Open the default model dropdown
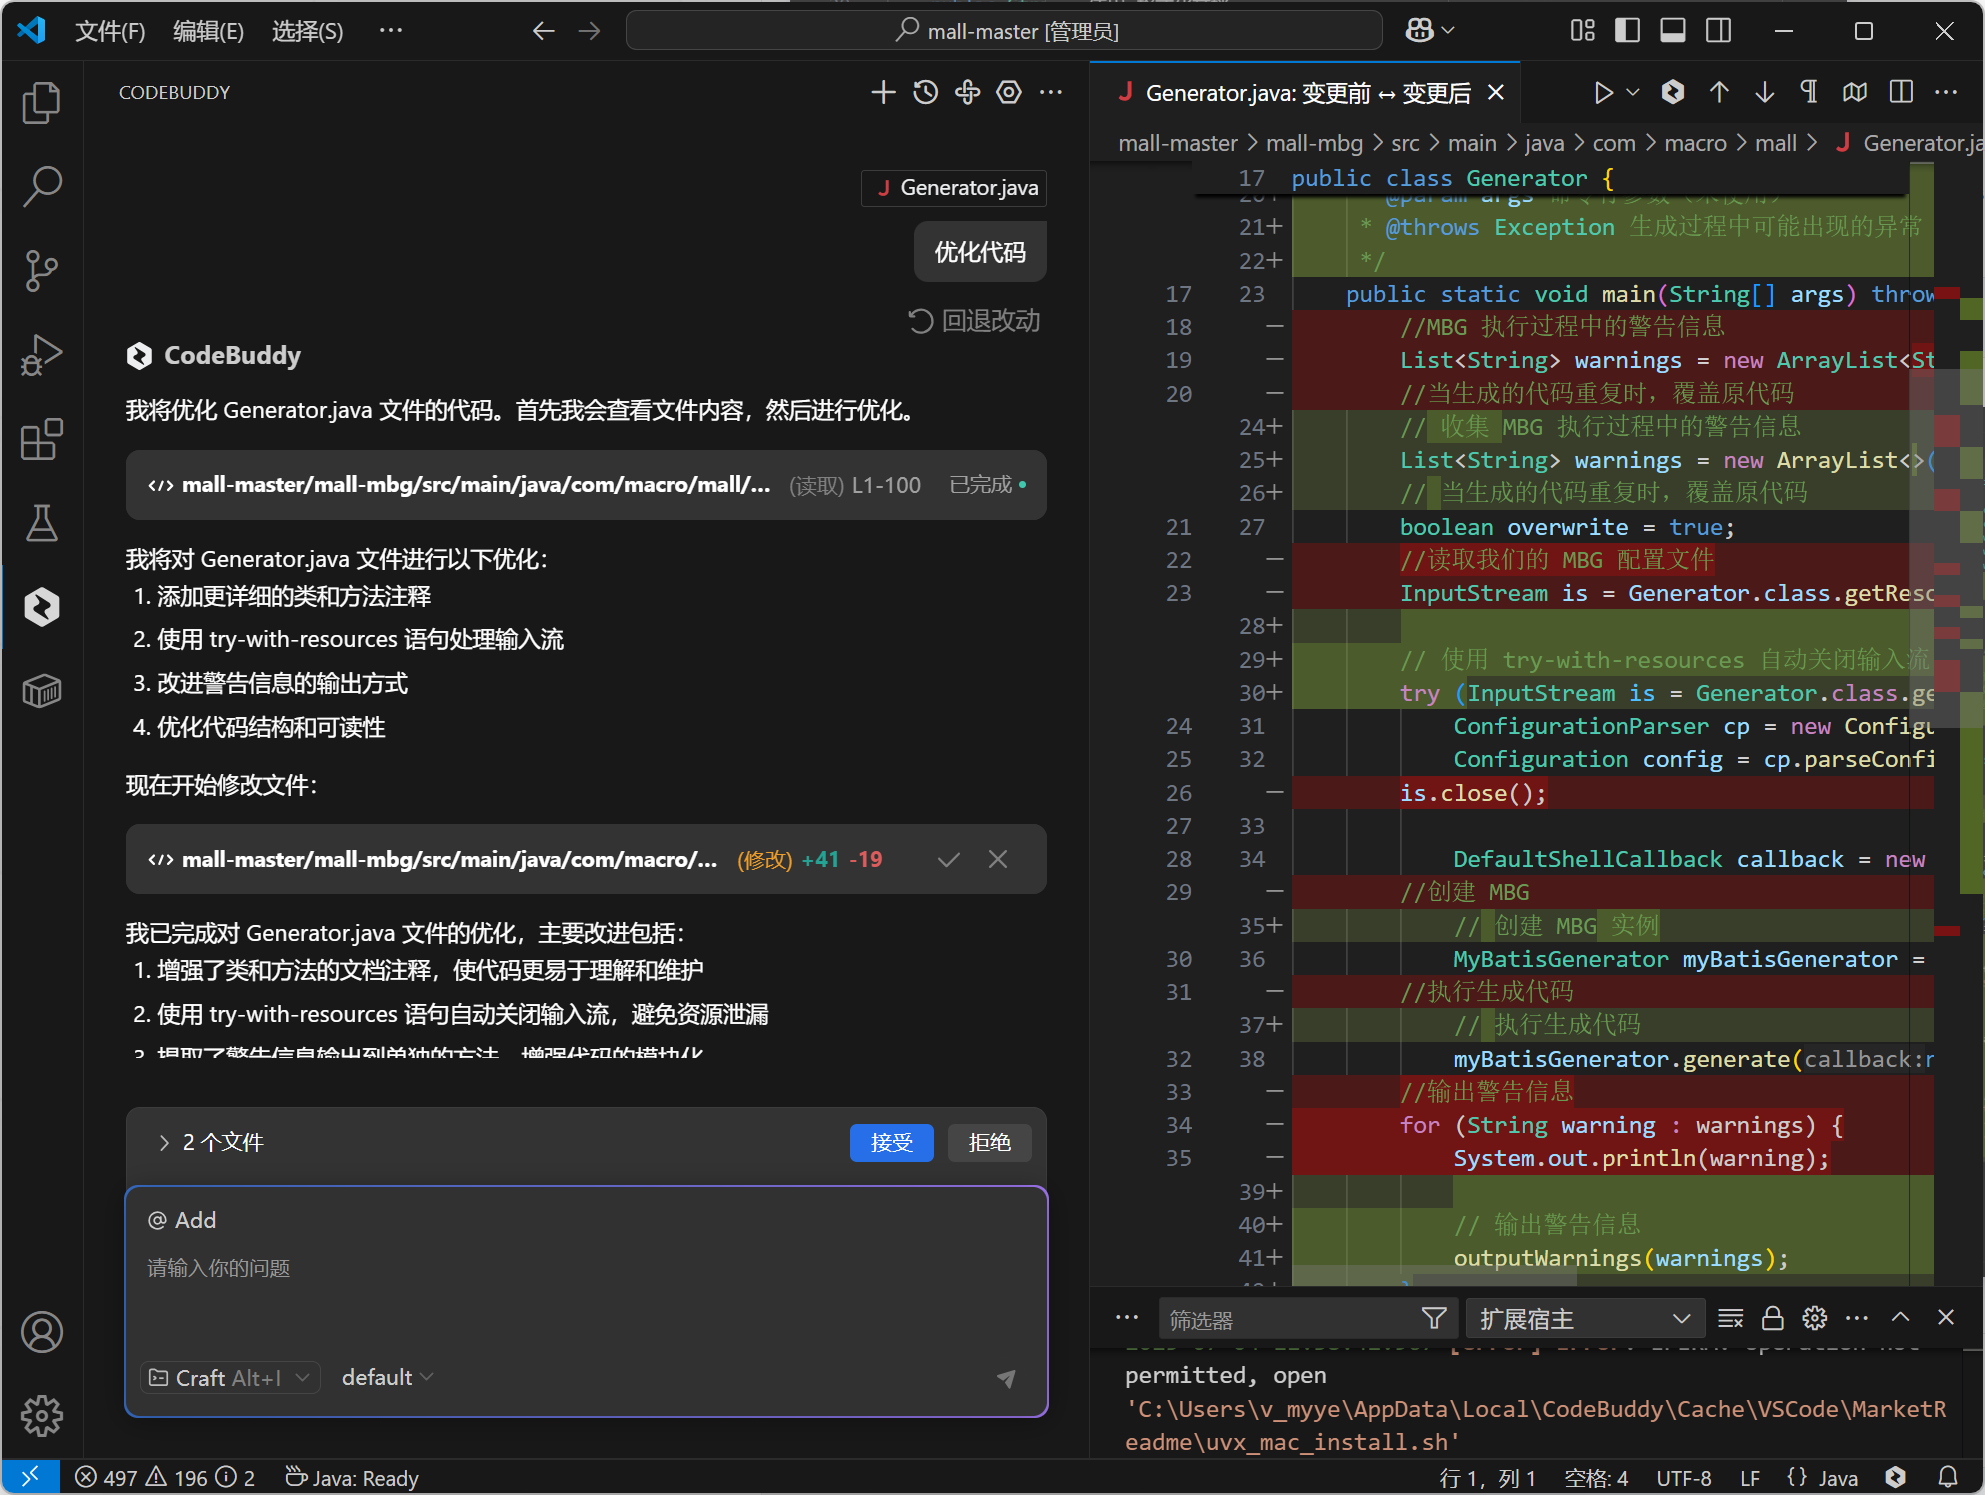 387,1377
